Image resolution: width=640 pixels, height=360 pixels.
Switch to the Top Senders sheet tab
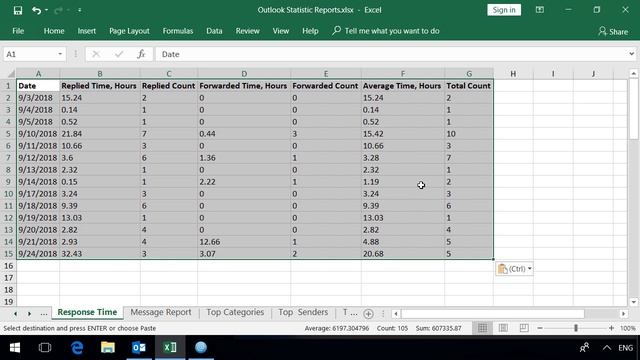(x=303, y=312)
